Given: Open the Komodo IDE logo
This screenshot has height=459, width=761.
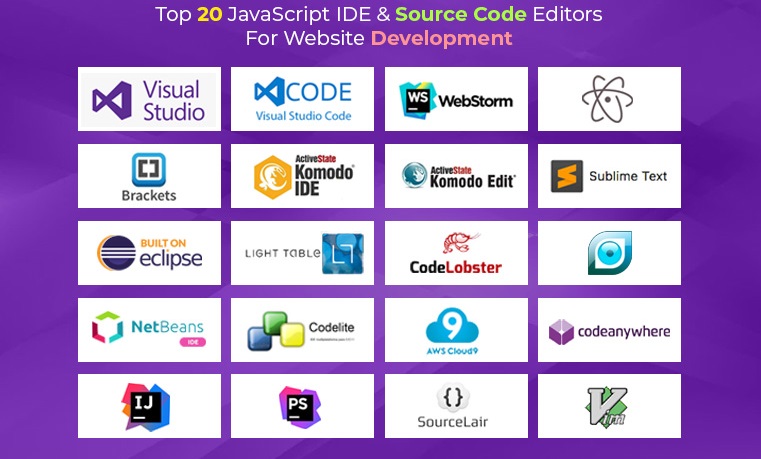Looking at the screenshot, I should point(302,176).
